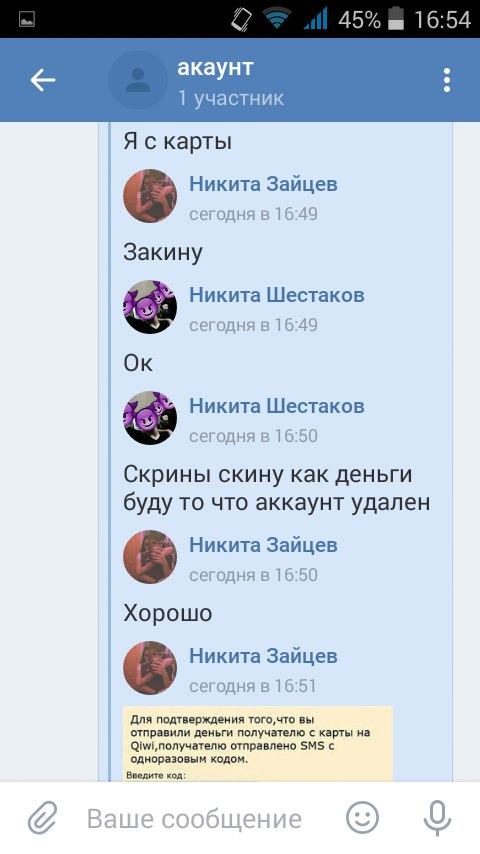Open the emoji smiley picker
Screen dimensions: 480x854
pos(362,818)
